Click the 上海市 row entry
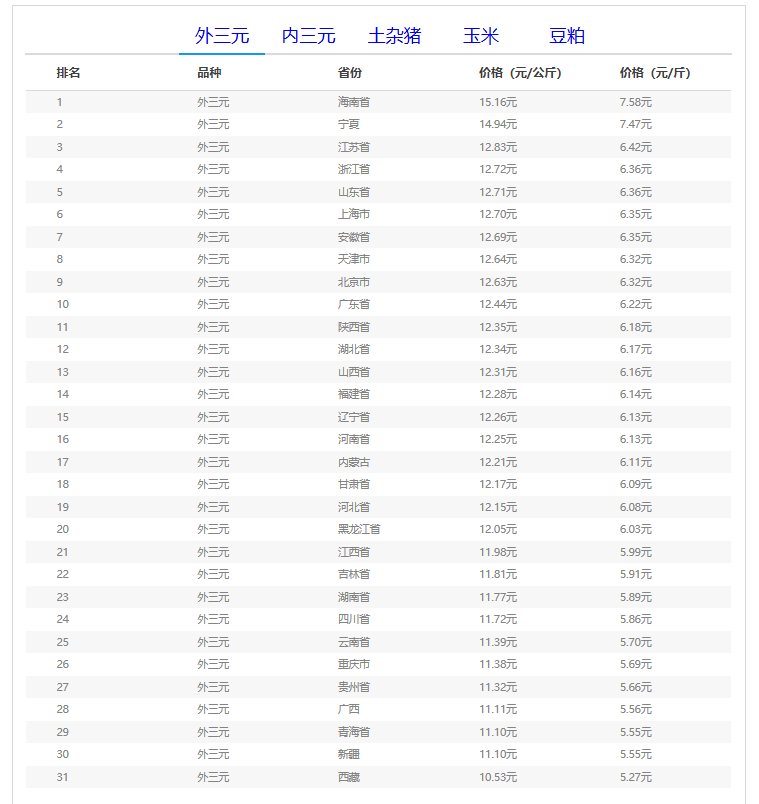Screen dimensions: 759x804 [354, 214]
